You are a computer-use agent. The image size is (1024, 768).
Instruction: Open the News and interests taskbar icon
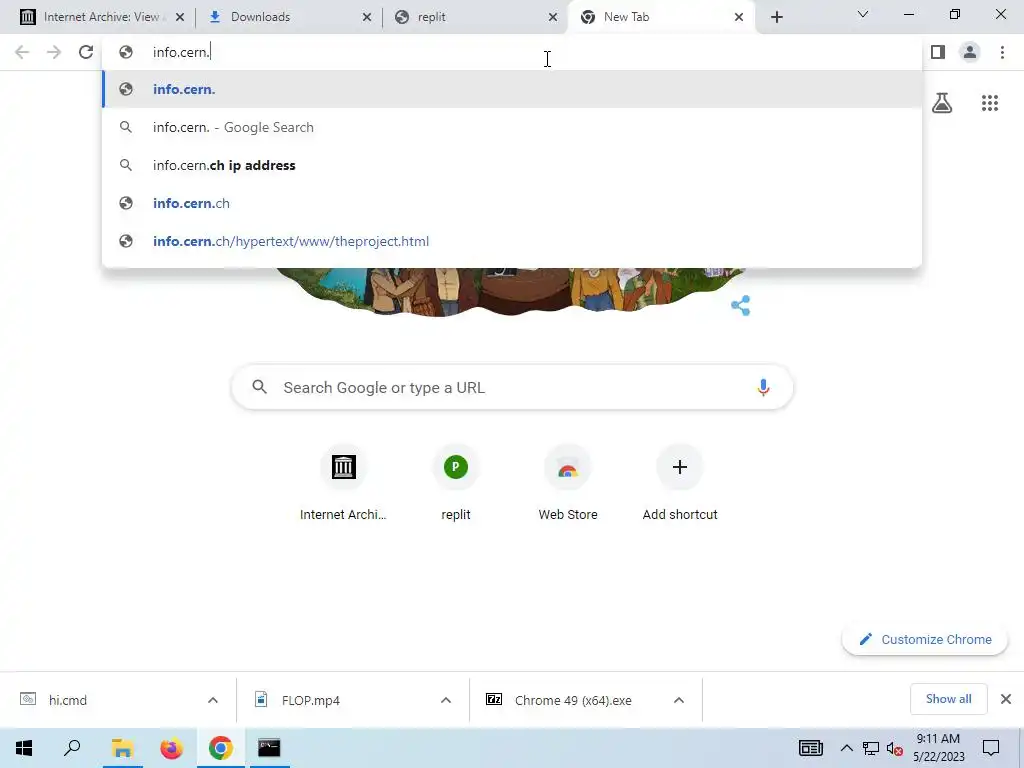810,748
